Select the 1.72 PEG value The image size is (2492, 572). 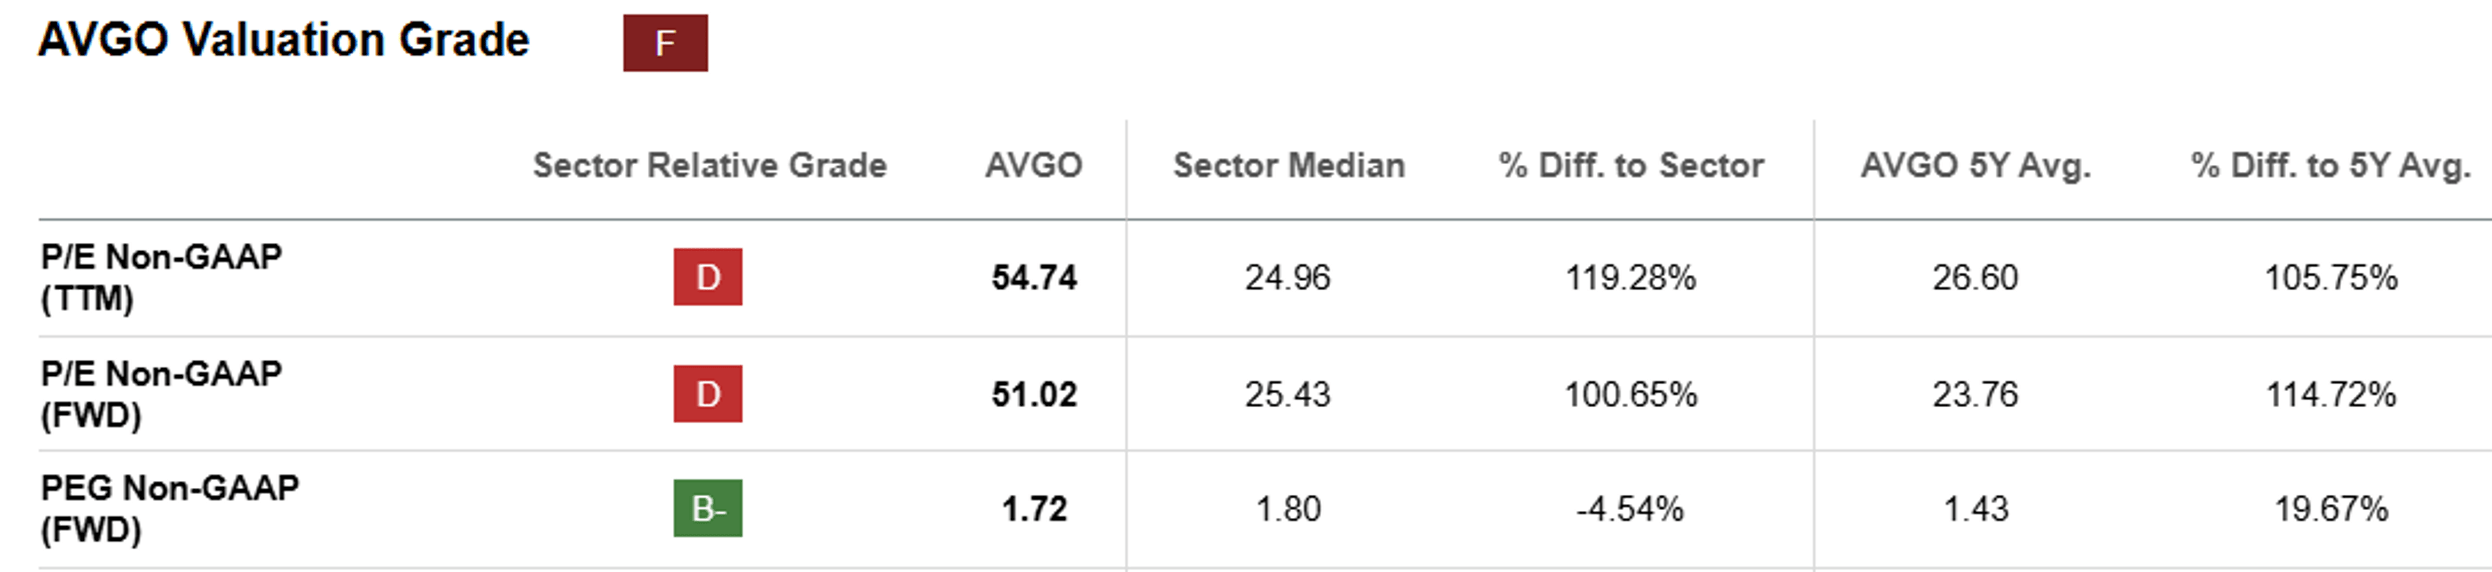(x=1034, y=509)
